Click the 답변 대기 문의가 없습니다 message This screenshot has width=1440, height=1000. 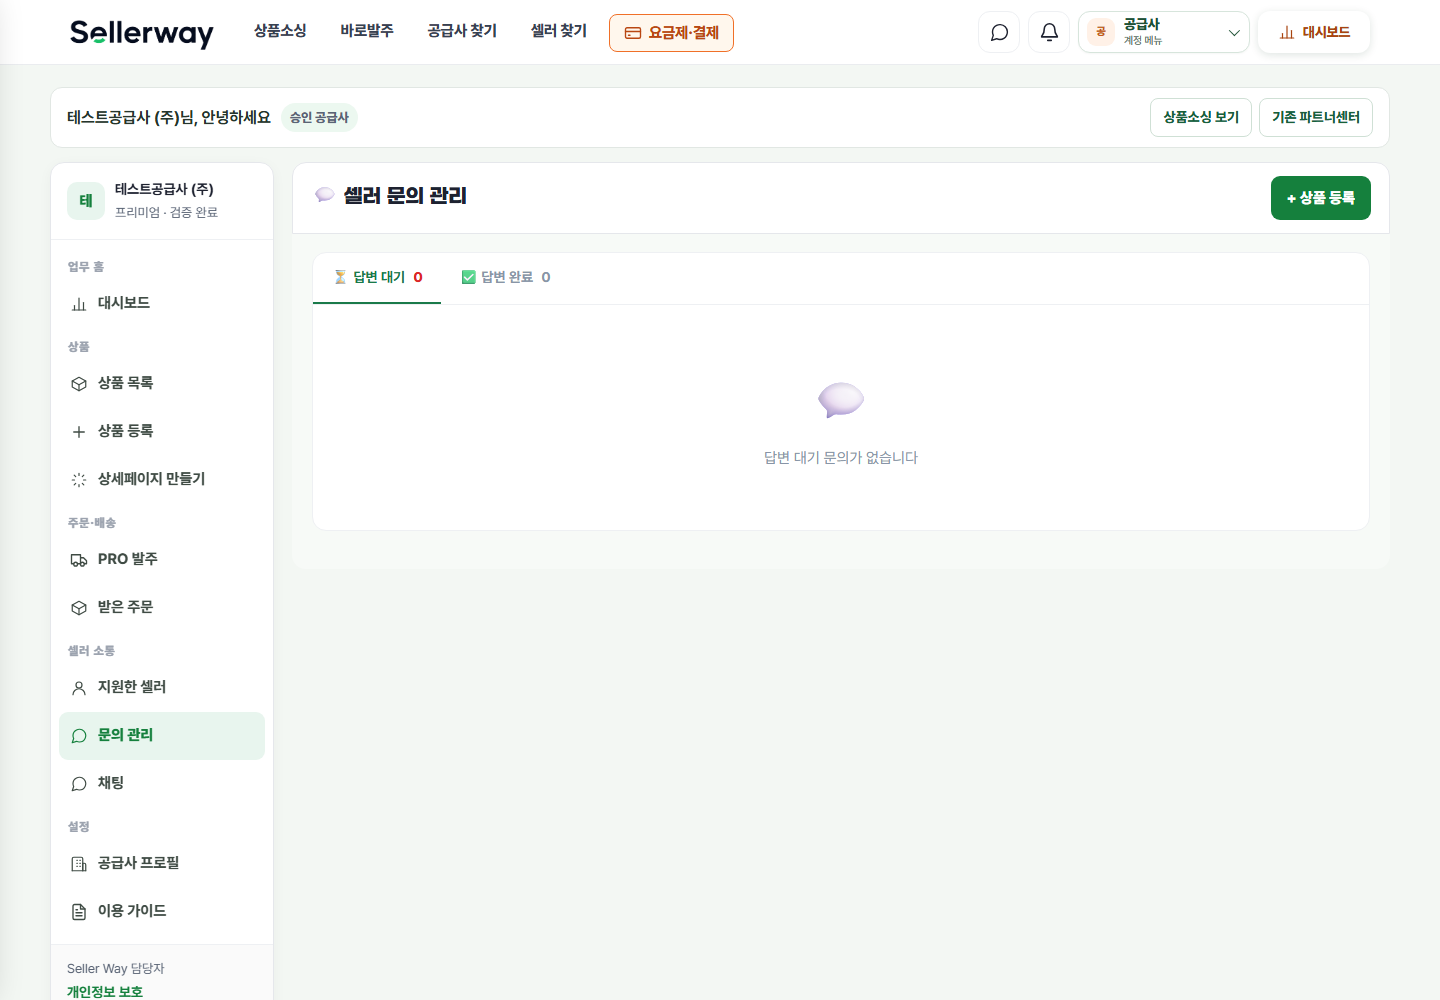(x=841, y=458)
